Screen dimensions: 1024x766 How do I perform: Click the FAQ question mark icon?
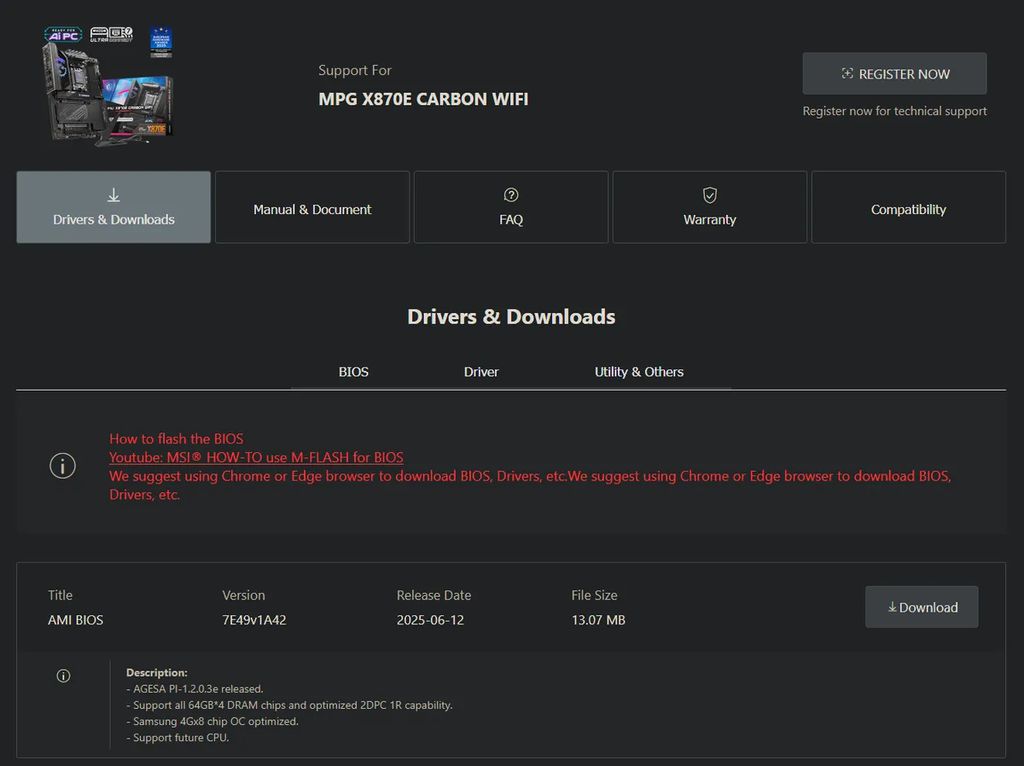pyautogui.click(x=511, y=195)
